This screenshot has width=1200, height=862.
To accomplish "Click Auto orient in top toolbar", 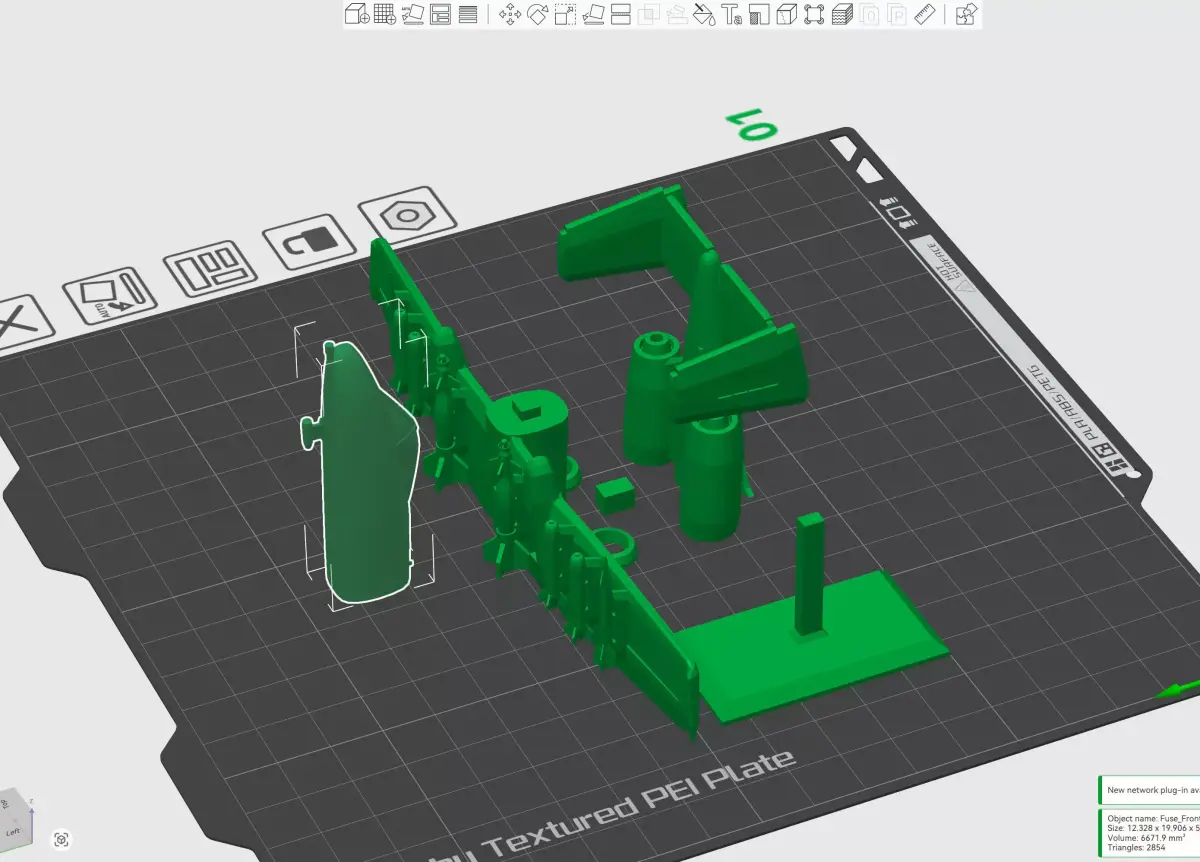I will (x=412, y=14).
